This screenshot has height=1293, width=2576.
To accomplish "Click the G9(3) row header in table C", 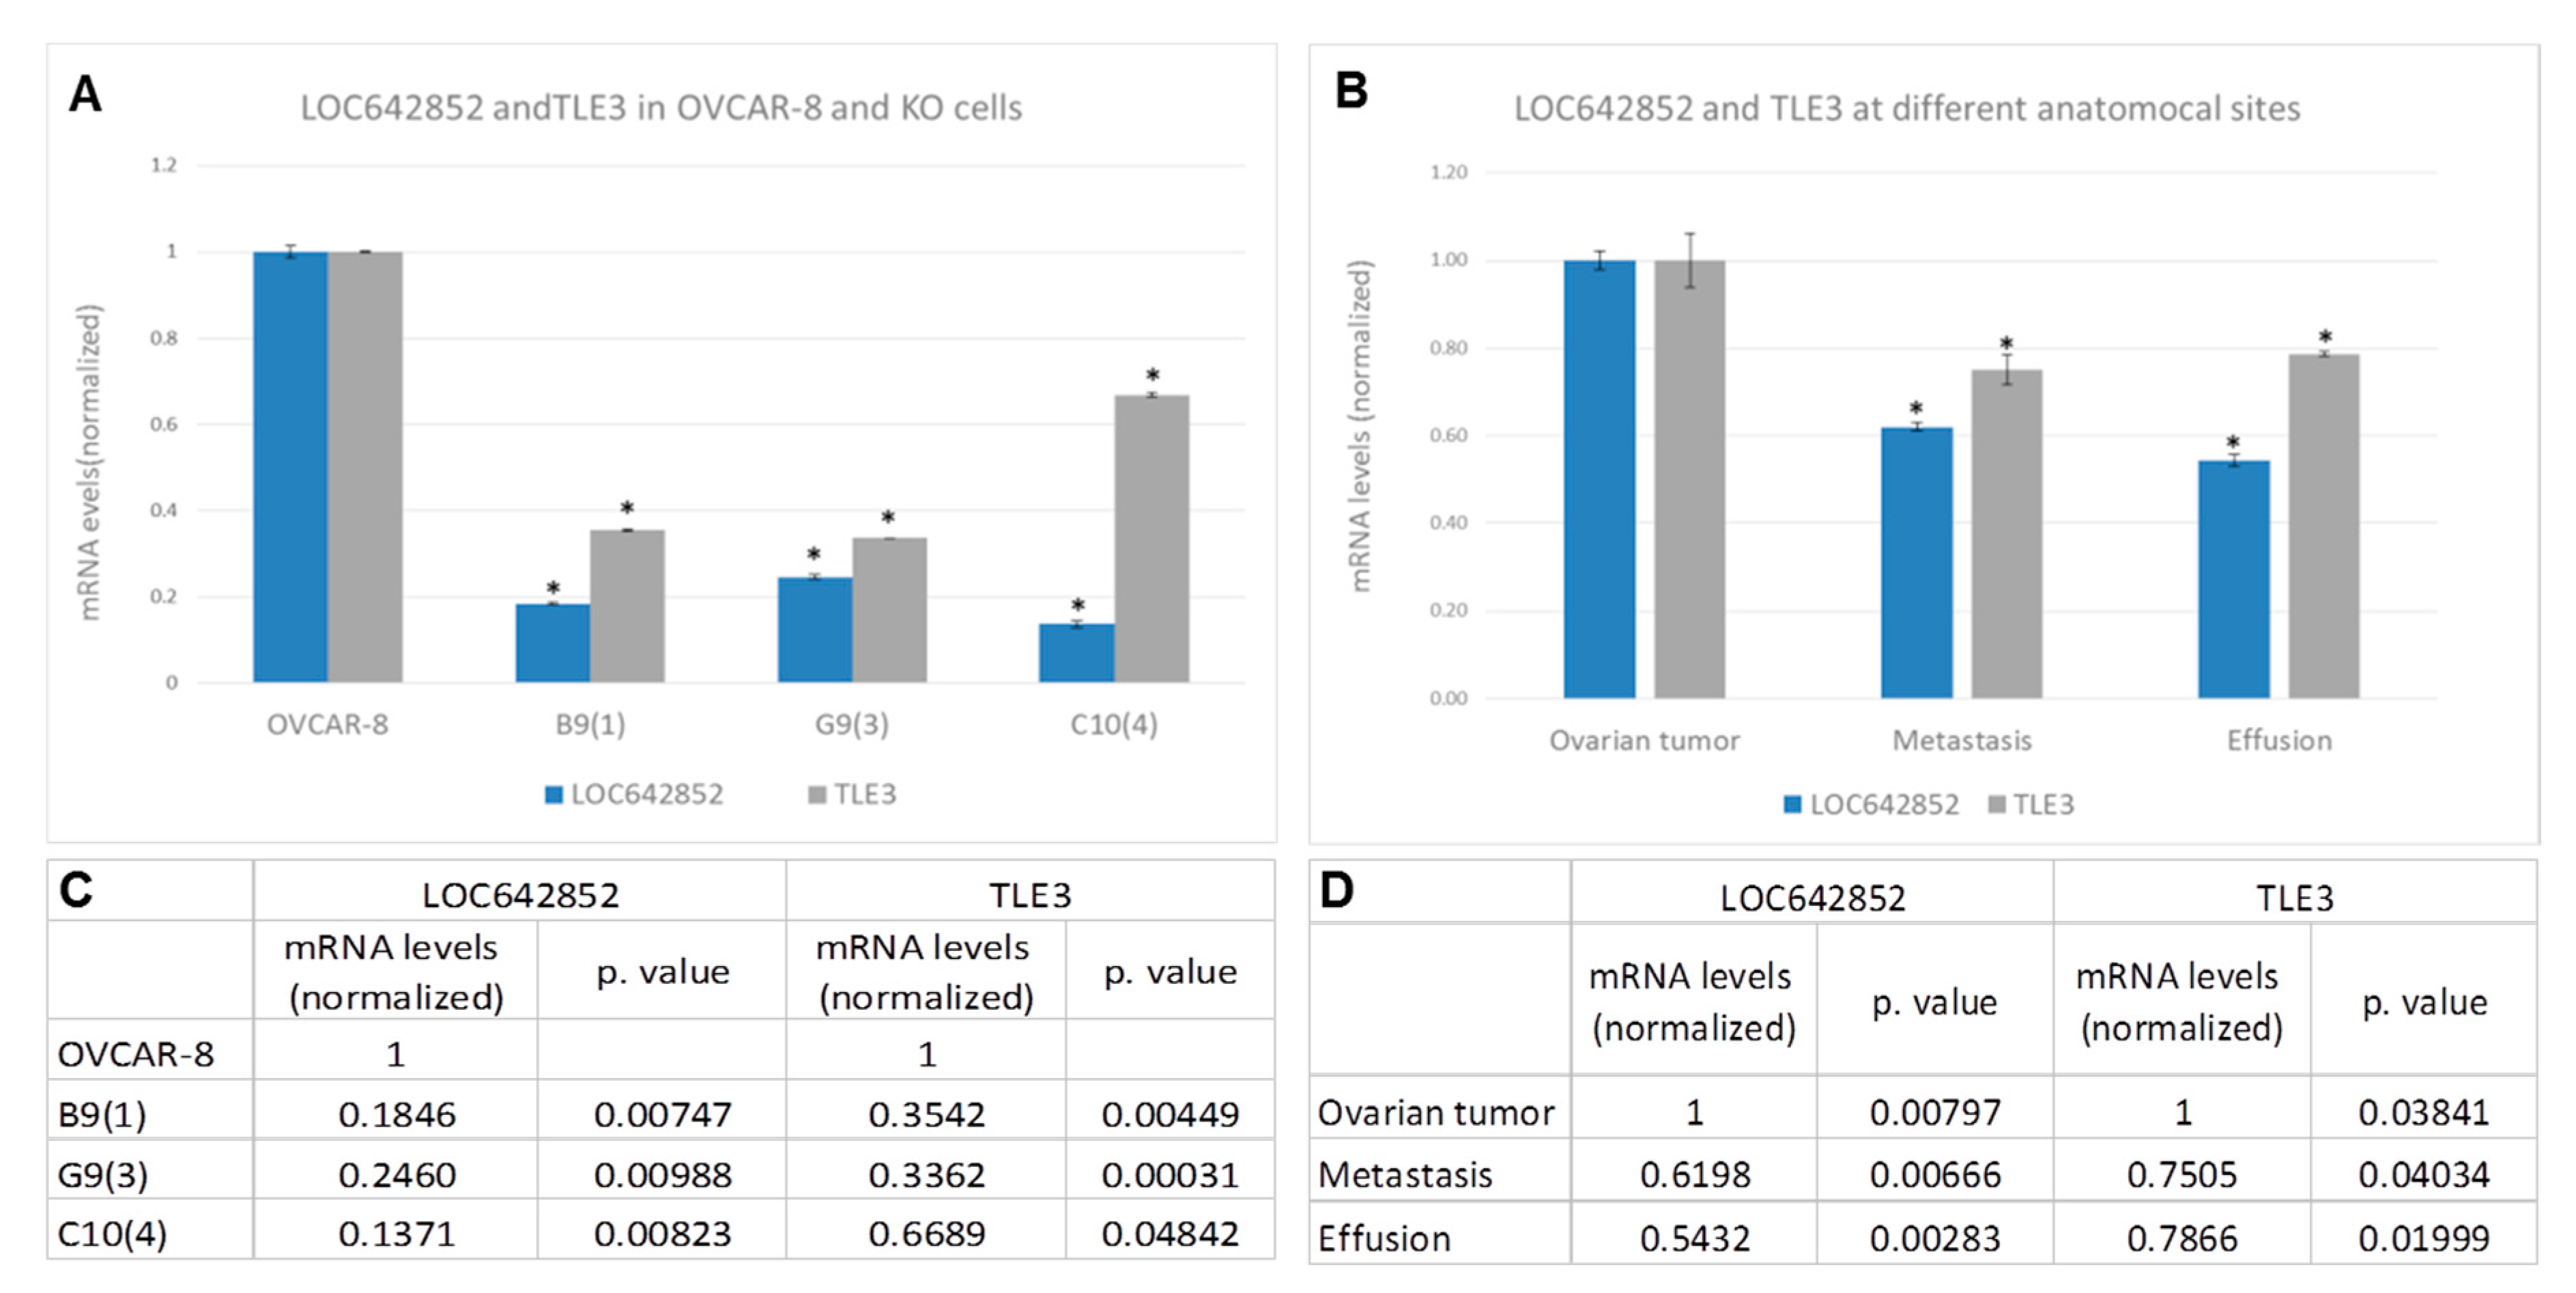I will point(104,1174).
